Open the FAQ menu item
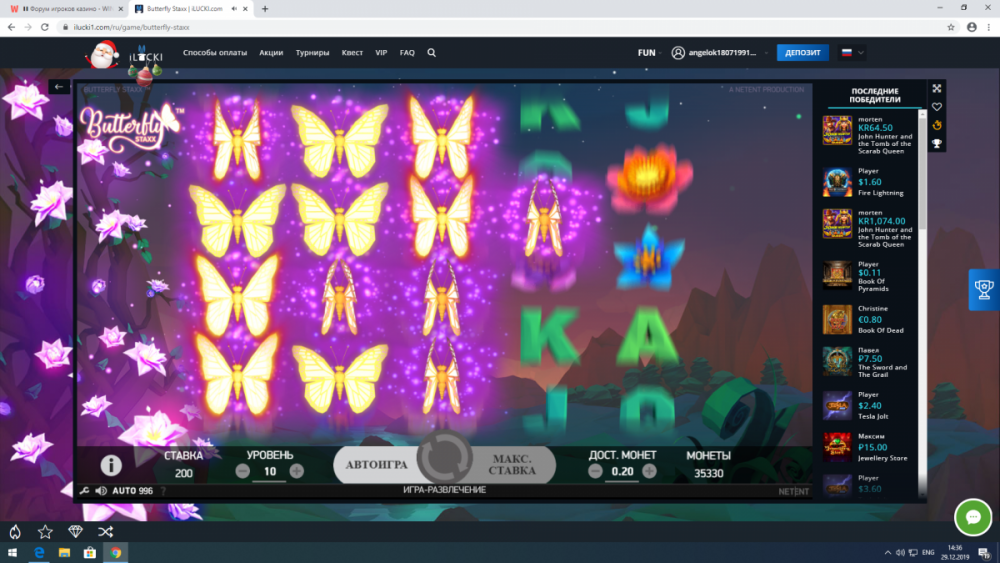 click(x=407, y=53)
